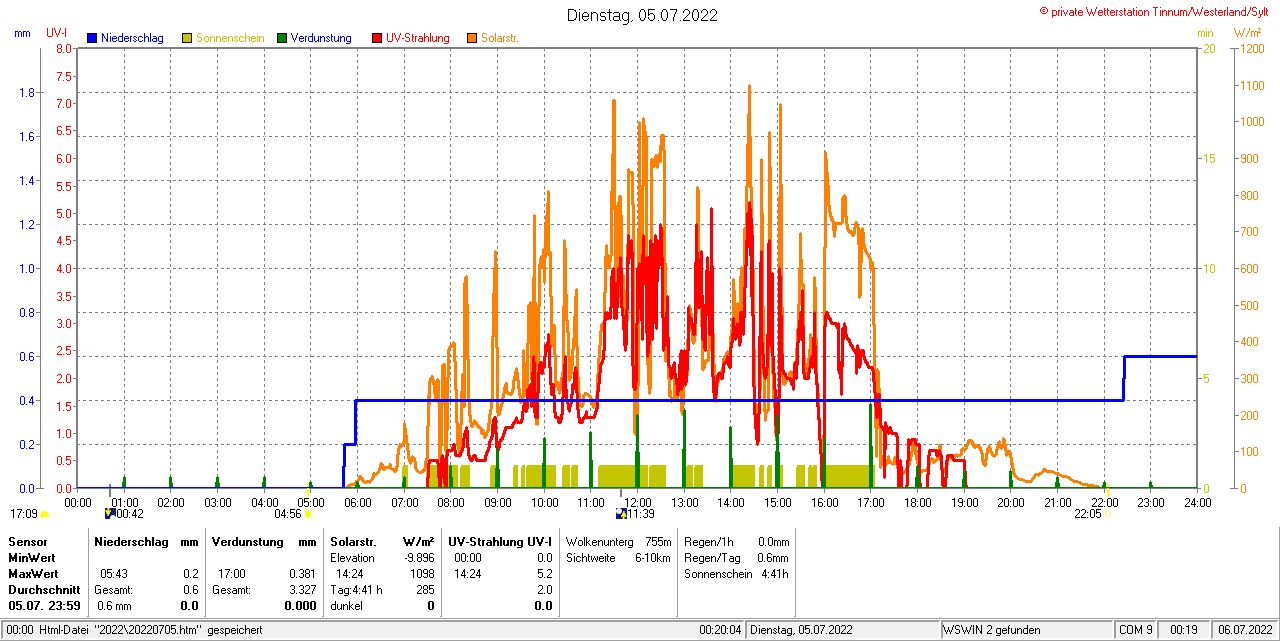The width and height of the screenshot is (1280, 641).
Task: Select the Solarstr. legend label
Action: 500,38
